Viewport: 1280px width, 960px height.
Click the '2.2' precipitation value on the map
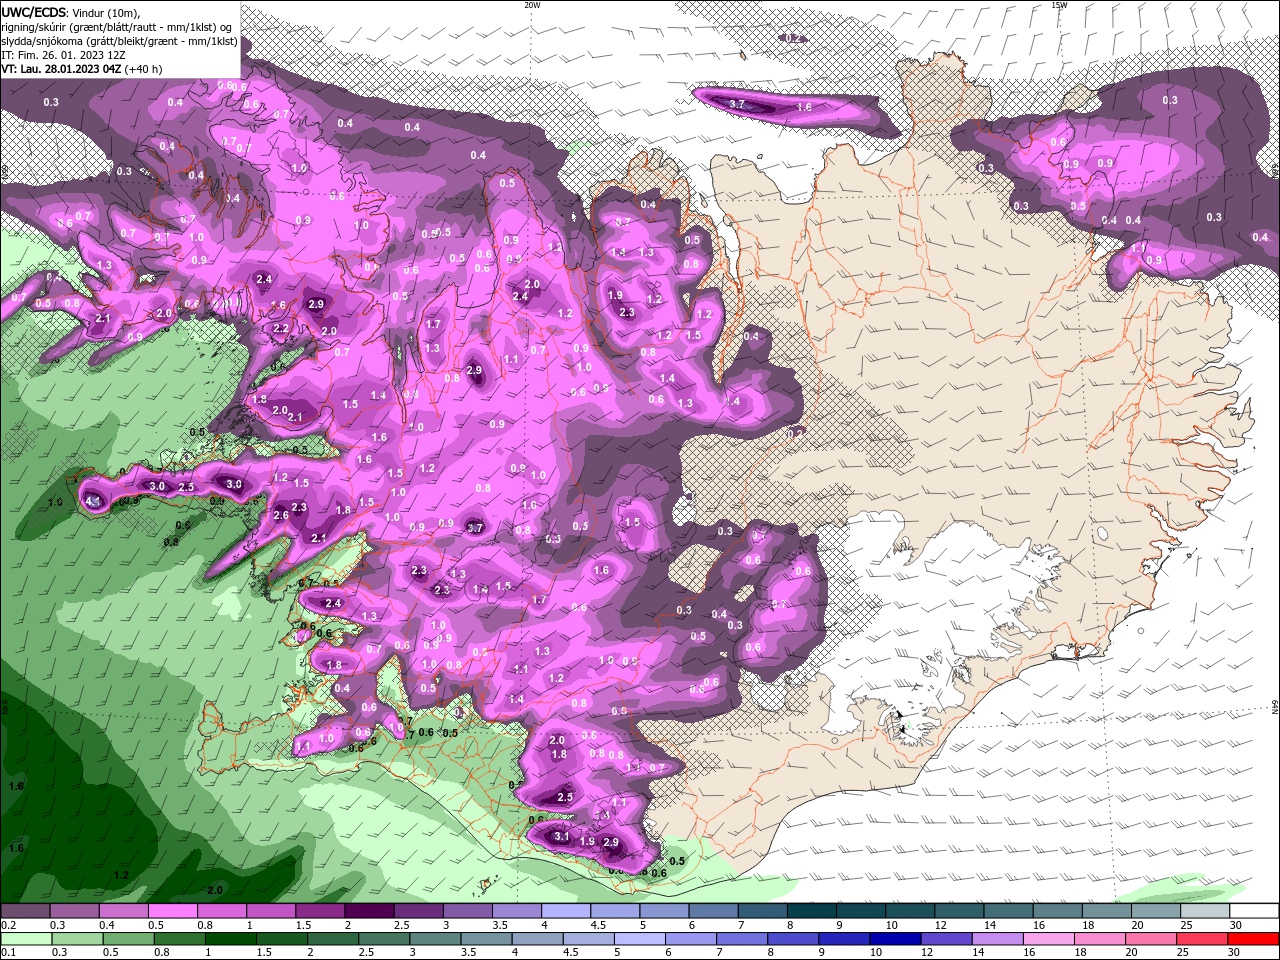(281, 328)
